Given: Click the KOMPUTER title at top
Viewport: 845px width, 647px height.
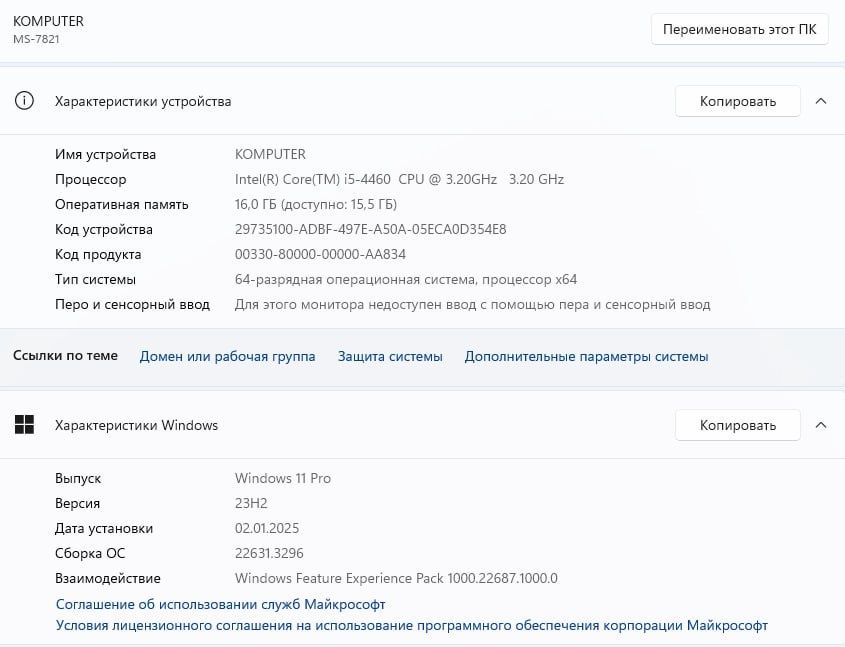Looking at the screenshot, I should (49, 21).
